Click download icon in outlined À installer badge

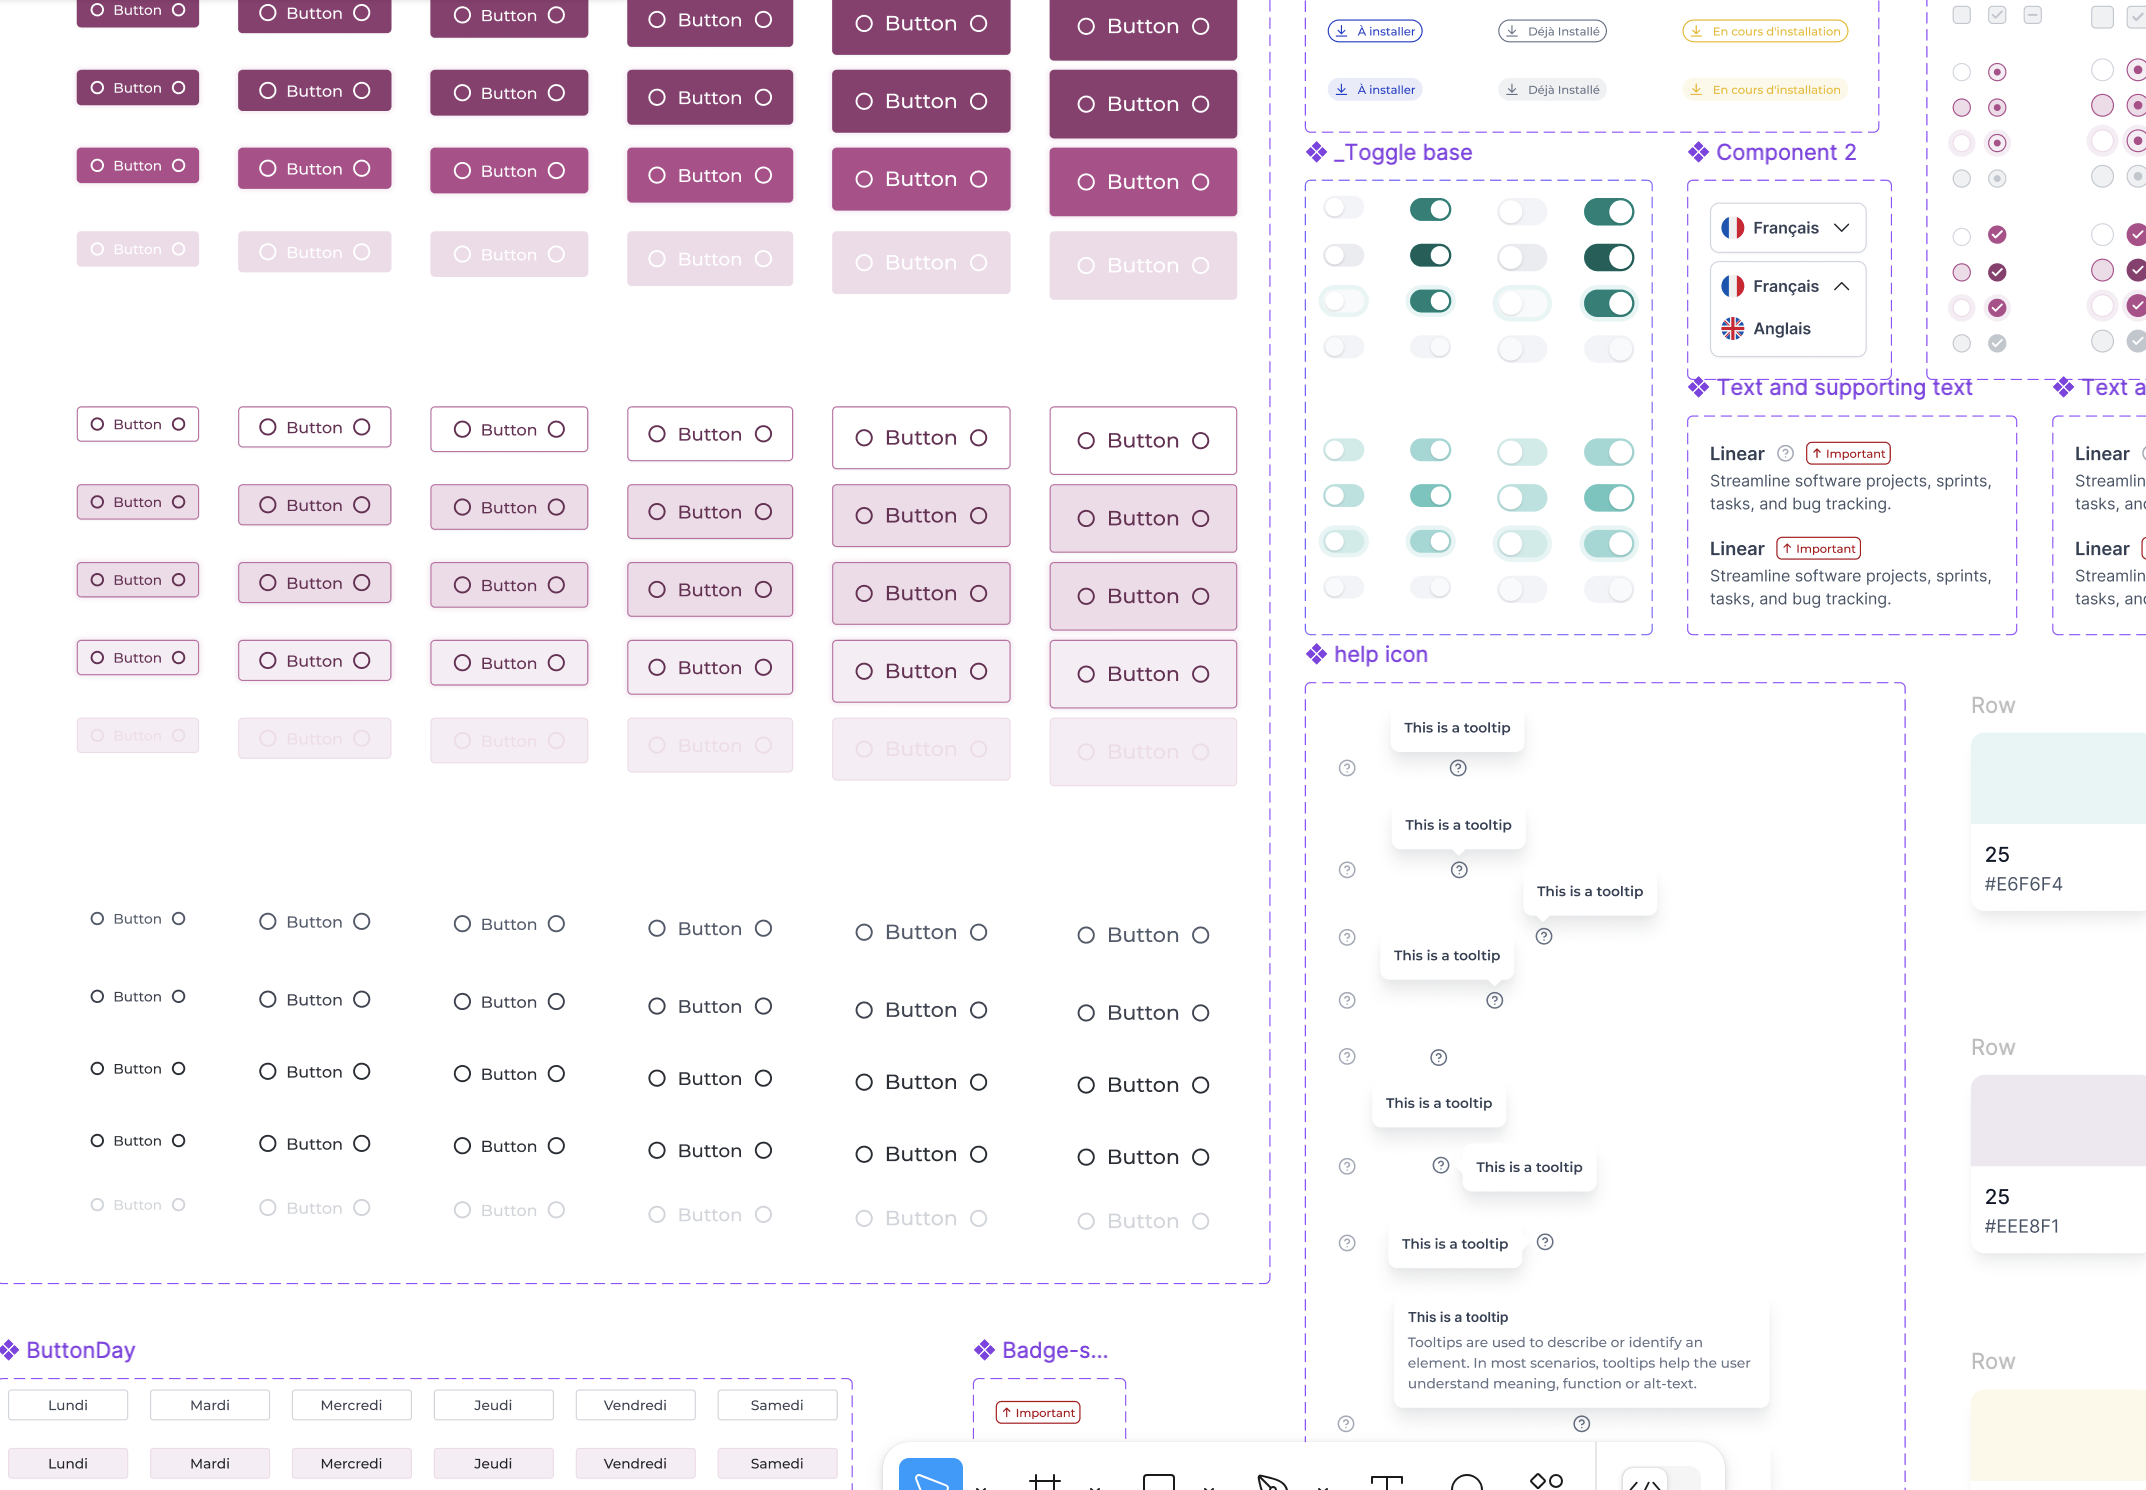point(1342,31)
